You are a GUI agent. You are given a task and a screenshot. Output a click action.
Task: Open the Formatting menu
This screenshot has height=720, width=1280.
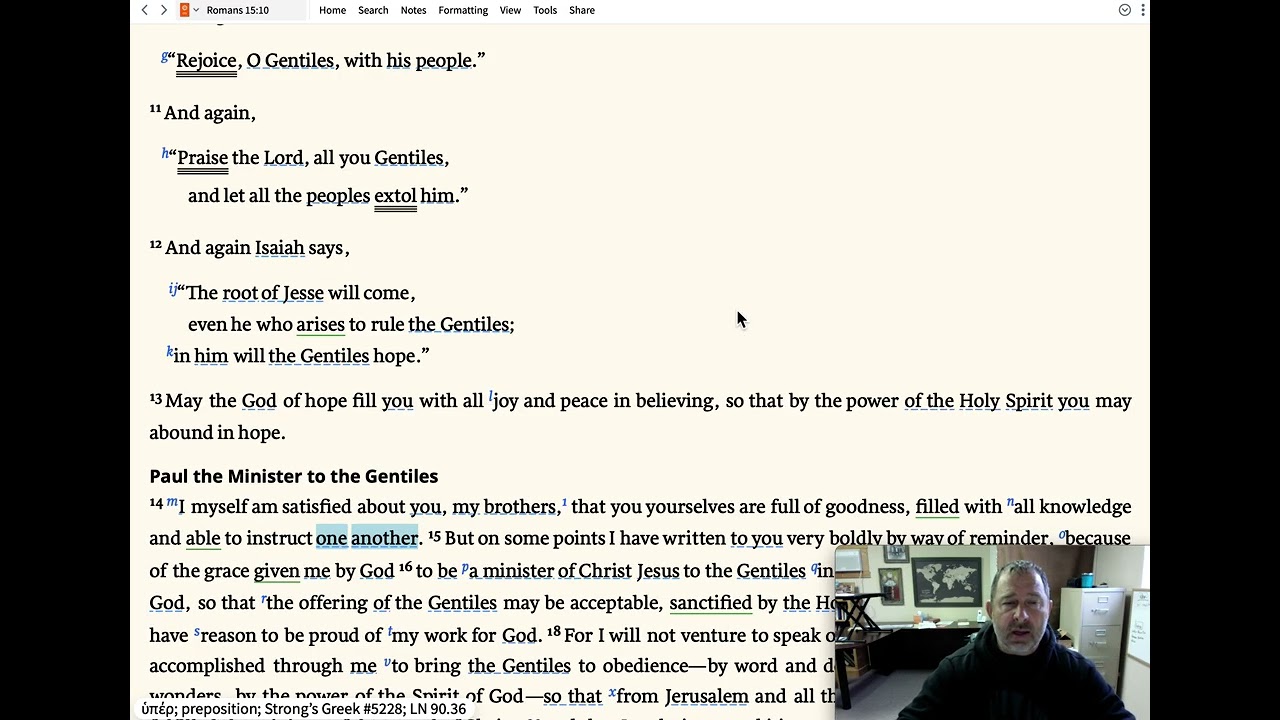(x=463, y=10)
